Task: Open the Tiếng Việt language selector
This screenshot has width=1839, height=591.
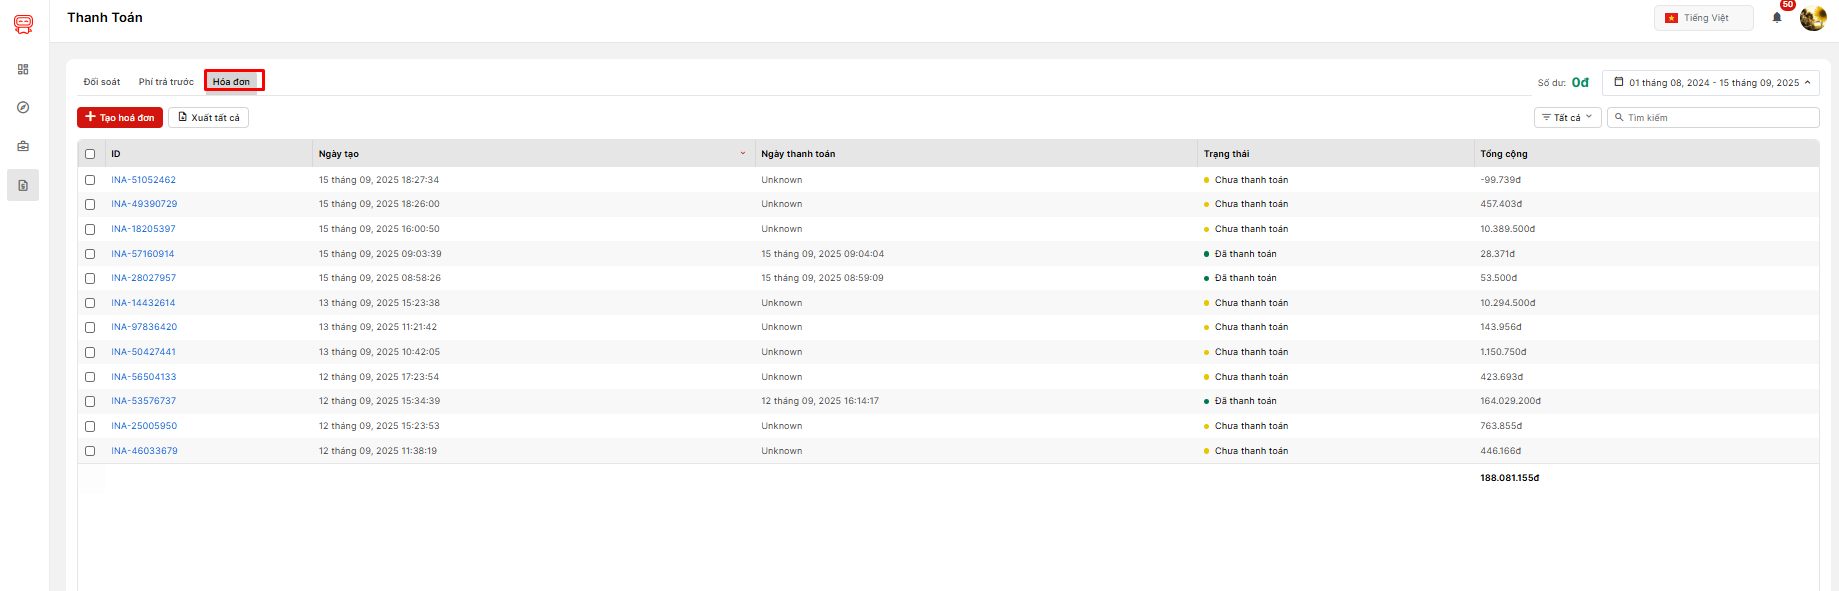Action: pyautogui.click(x=1703, y=18)
